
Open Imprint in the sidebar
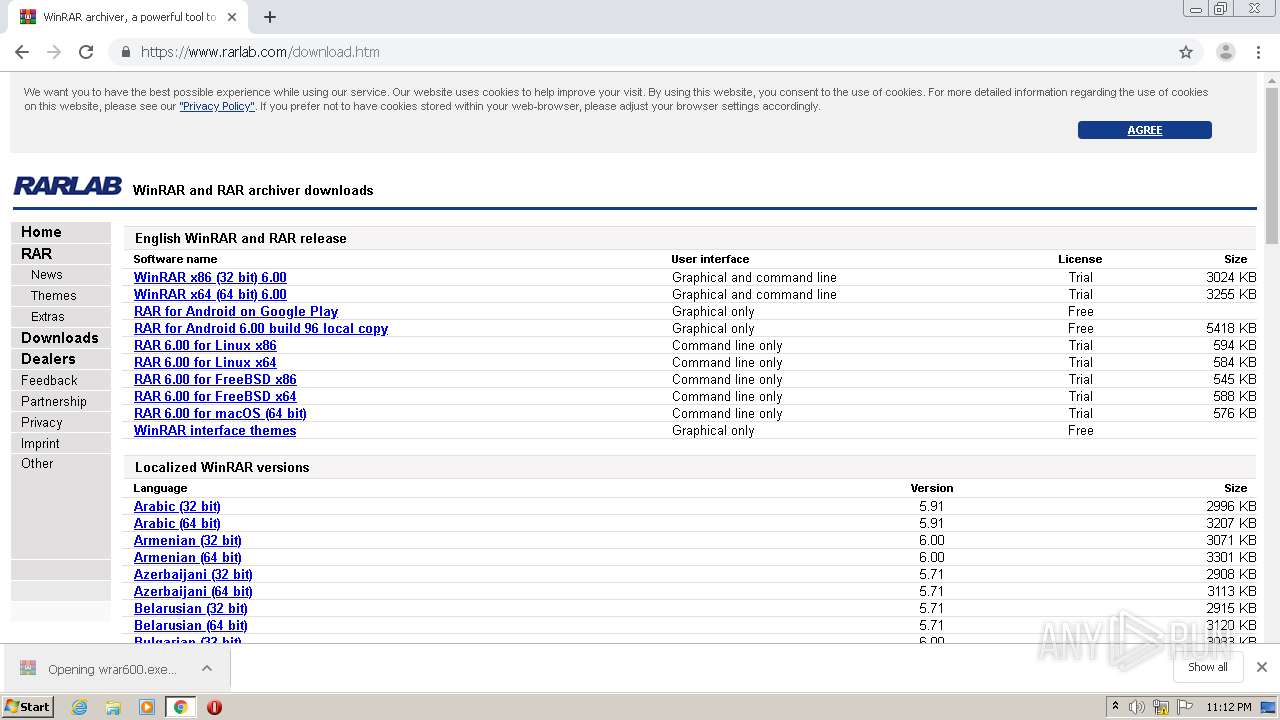tap(40, 443)
